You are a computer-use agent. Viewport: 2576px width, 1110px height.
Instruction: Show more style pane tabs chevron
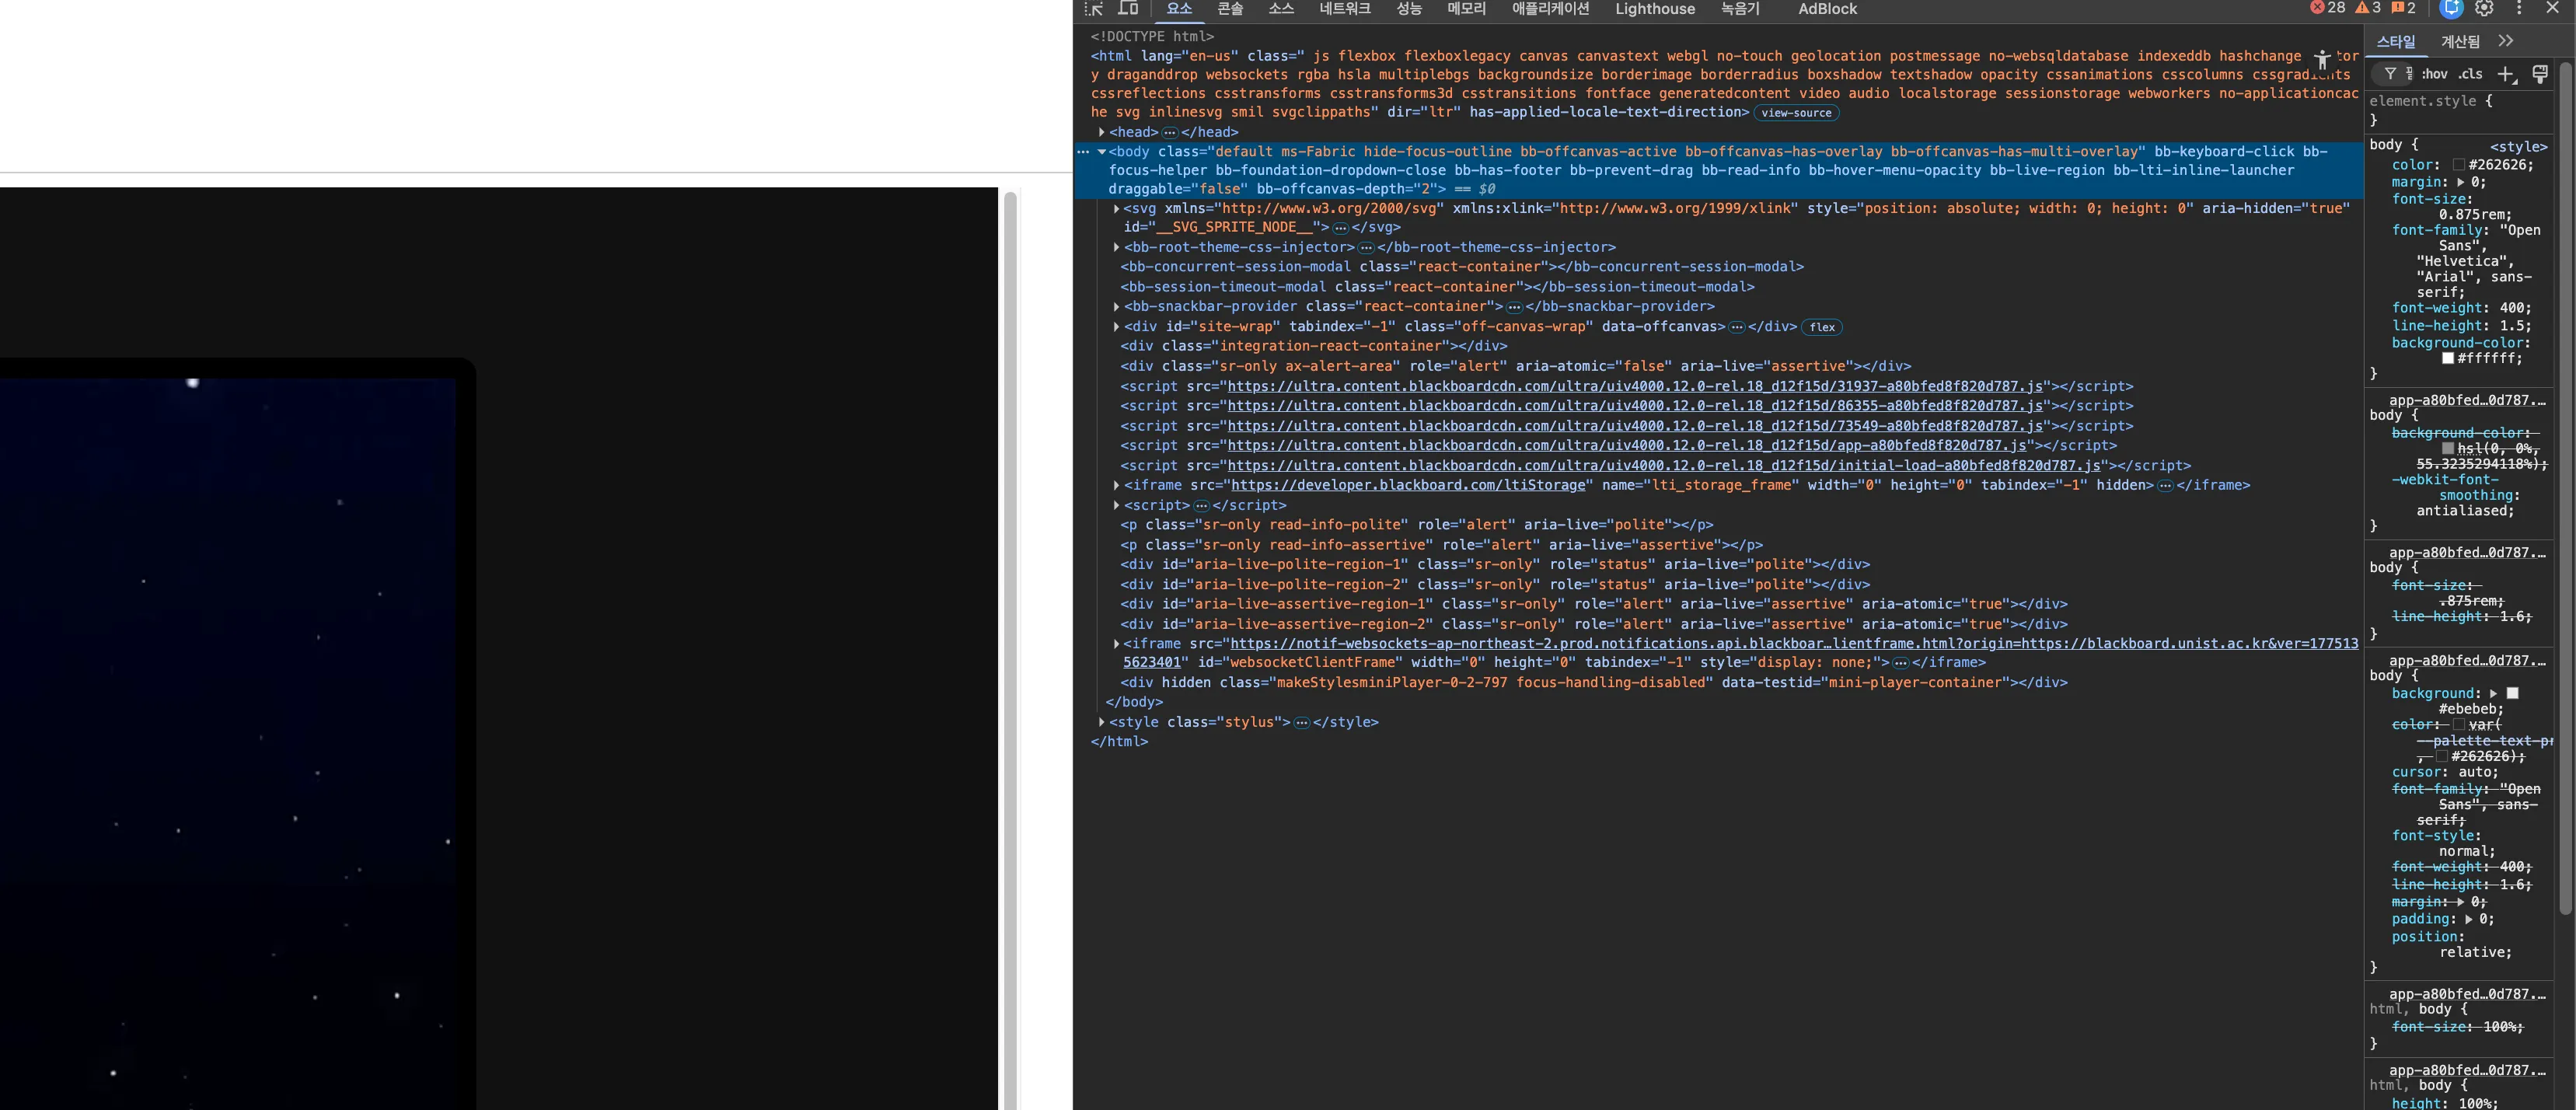2505,41
